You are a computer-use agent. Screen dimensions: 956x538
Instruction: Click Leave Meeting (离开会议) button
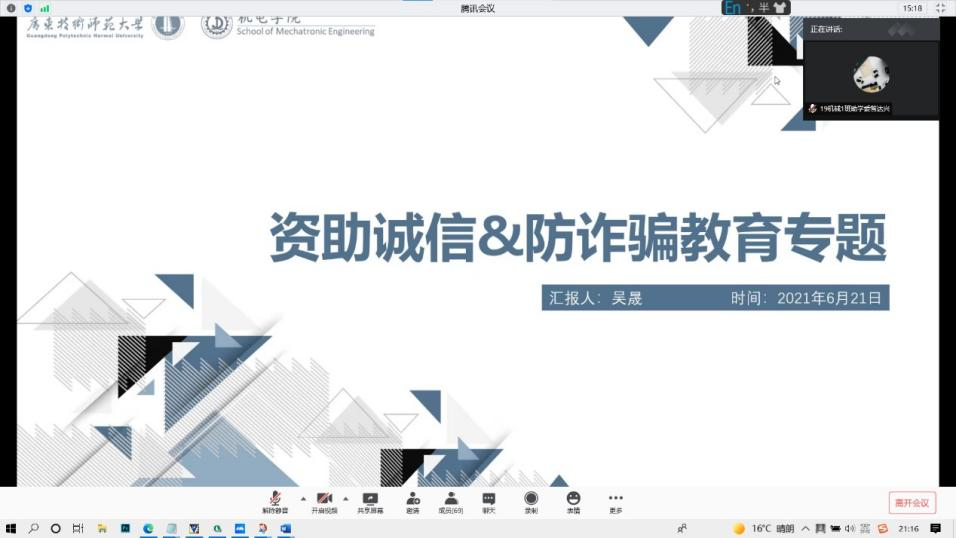tap(912, 502)
